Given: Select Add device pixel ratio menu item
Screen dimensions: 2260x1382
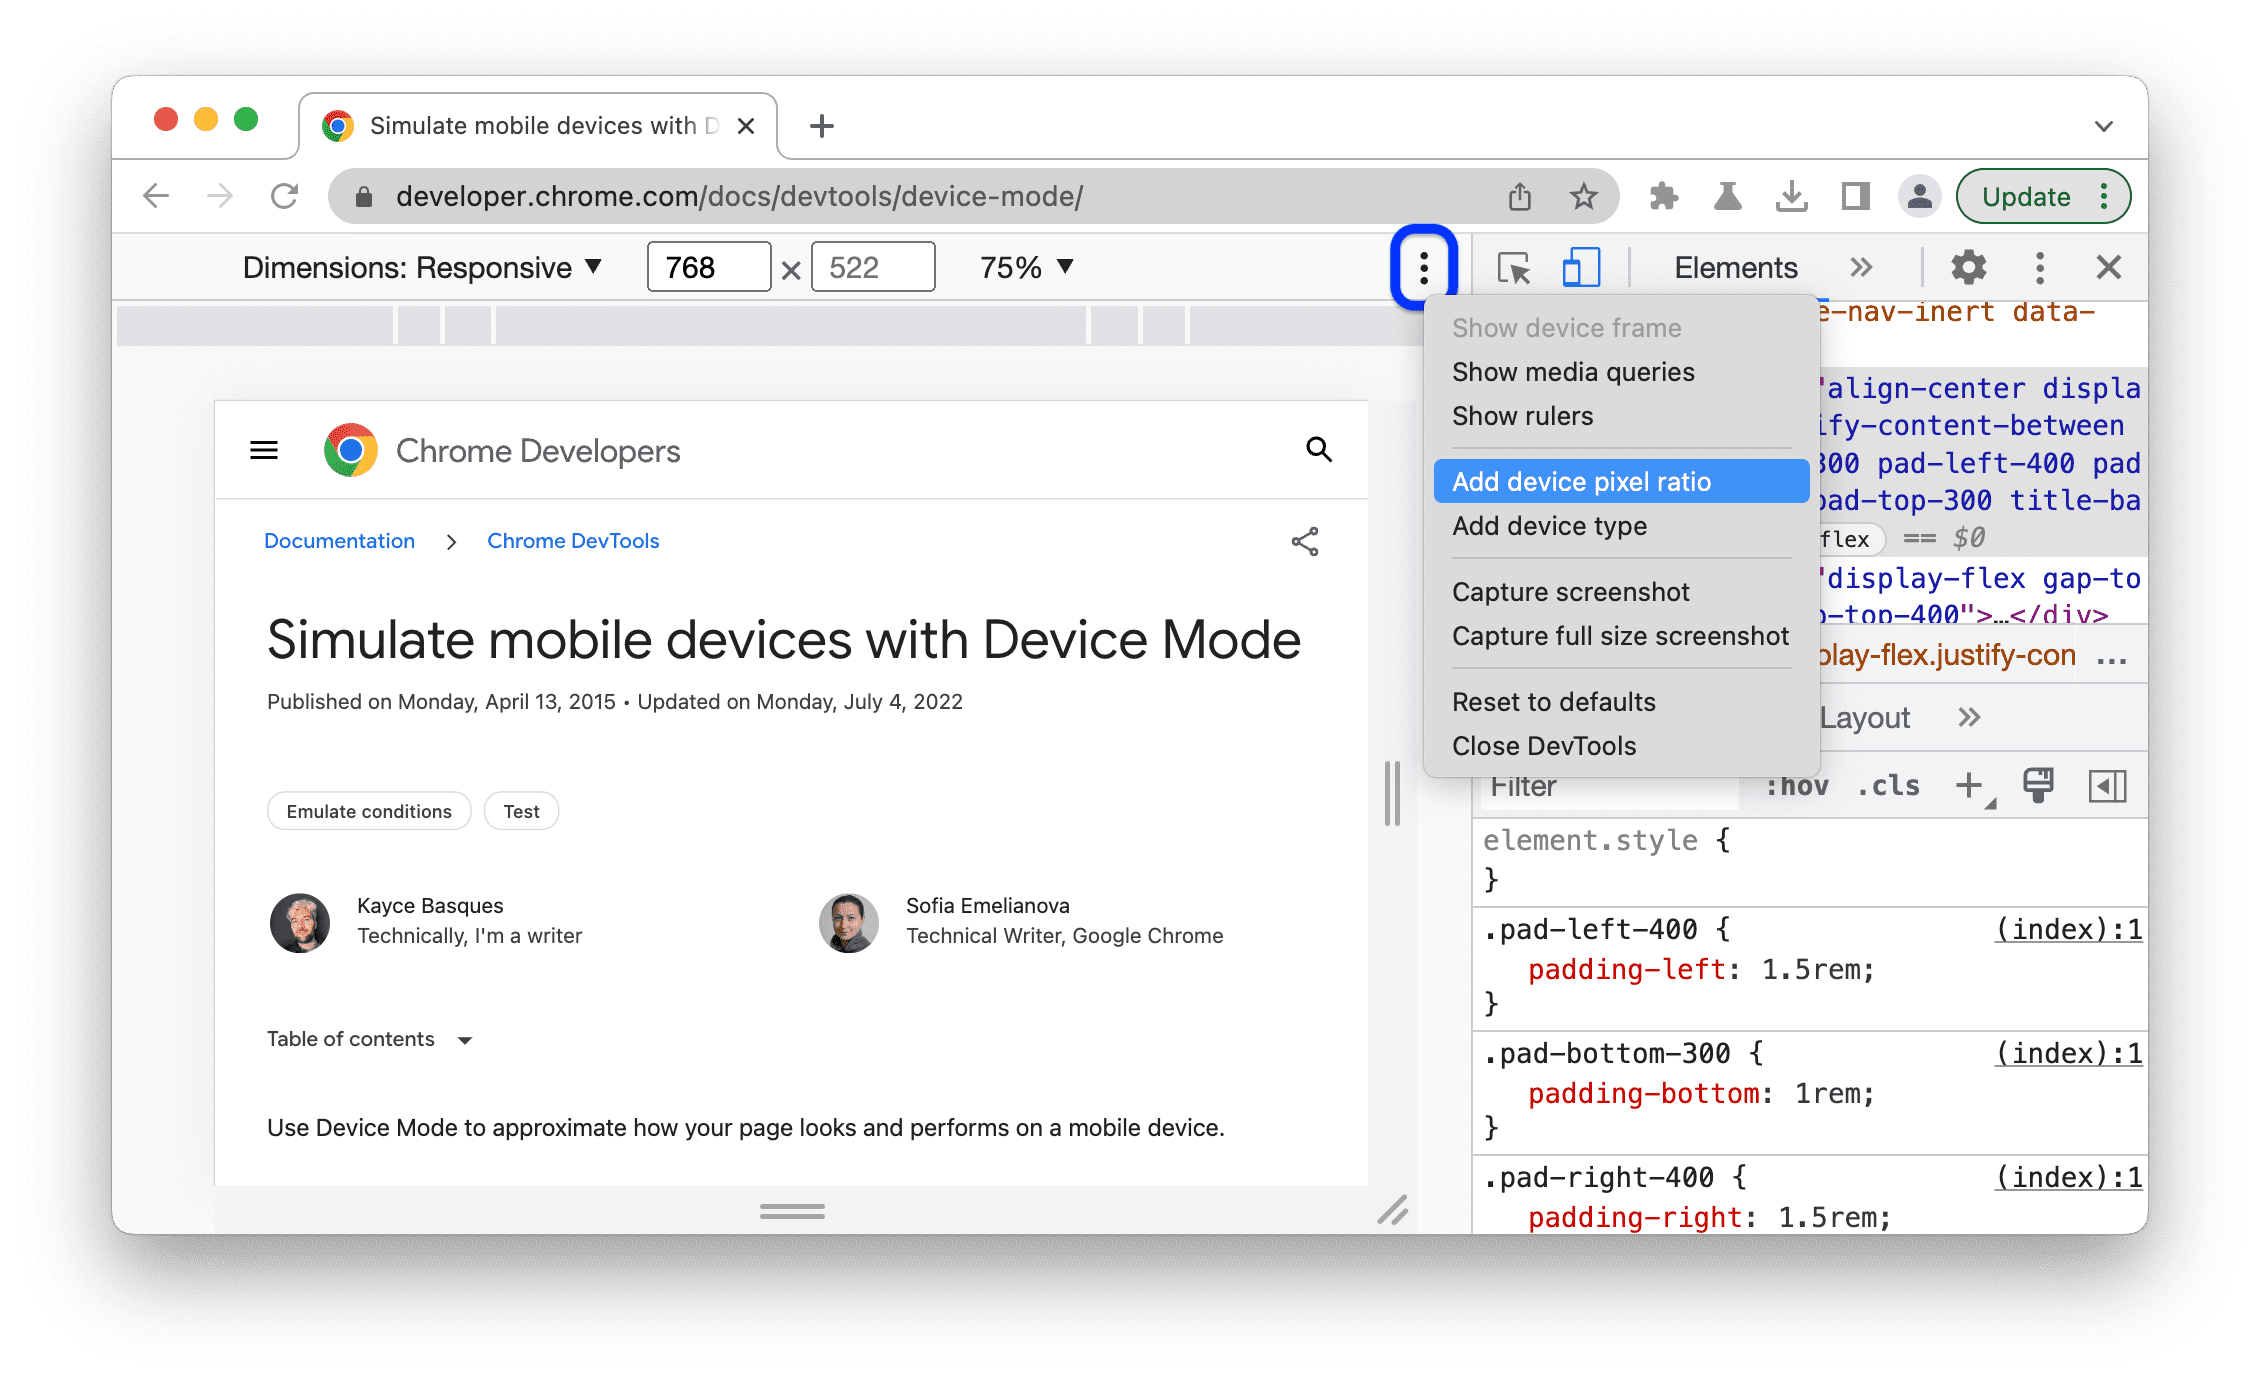Looking at the screenshot, I should (x=1587, y=481).
